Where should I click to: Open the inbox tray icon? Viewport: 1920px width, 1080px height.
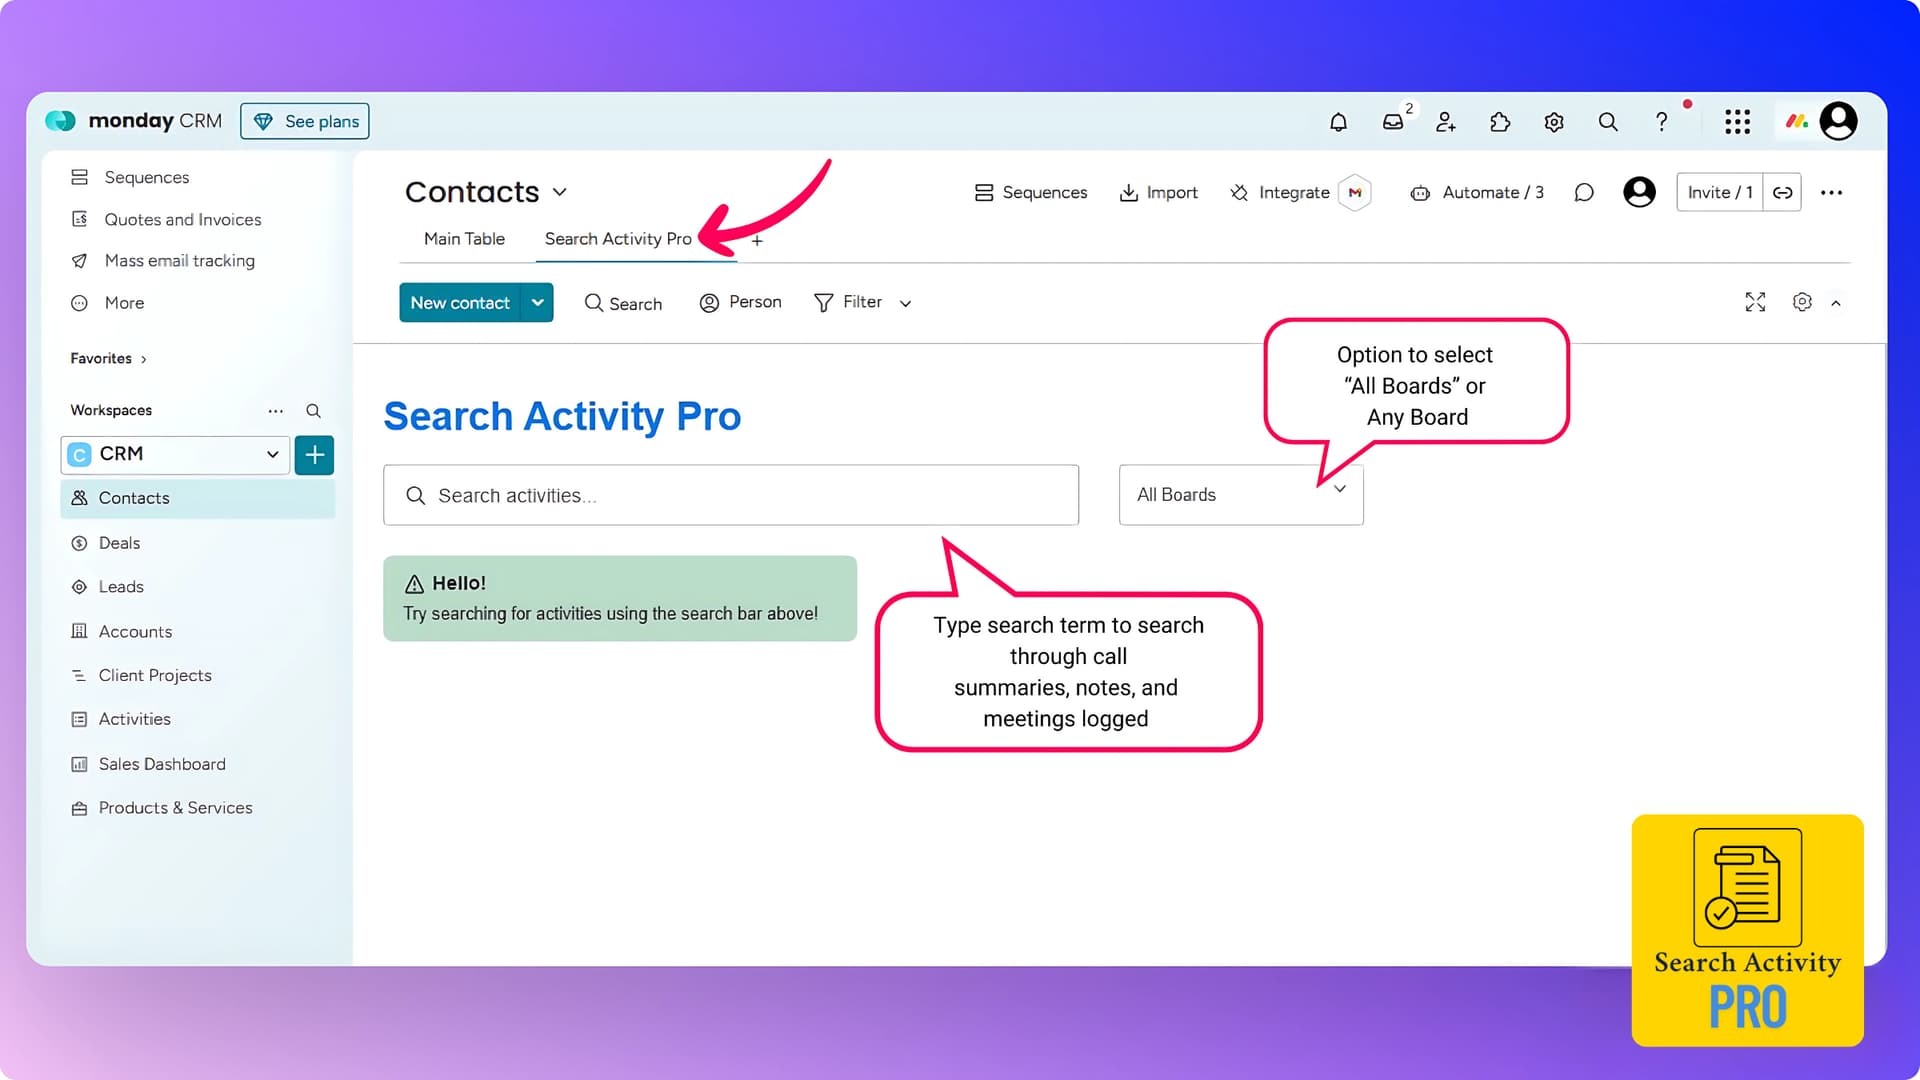click(x=1392, y=122)
